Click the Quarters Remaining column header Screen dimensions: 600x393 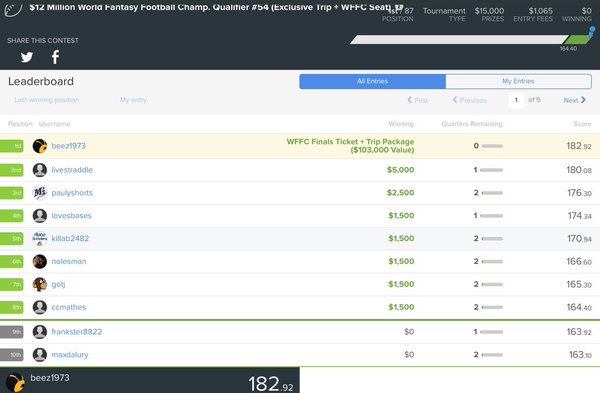click(x=472, y=124)
